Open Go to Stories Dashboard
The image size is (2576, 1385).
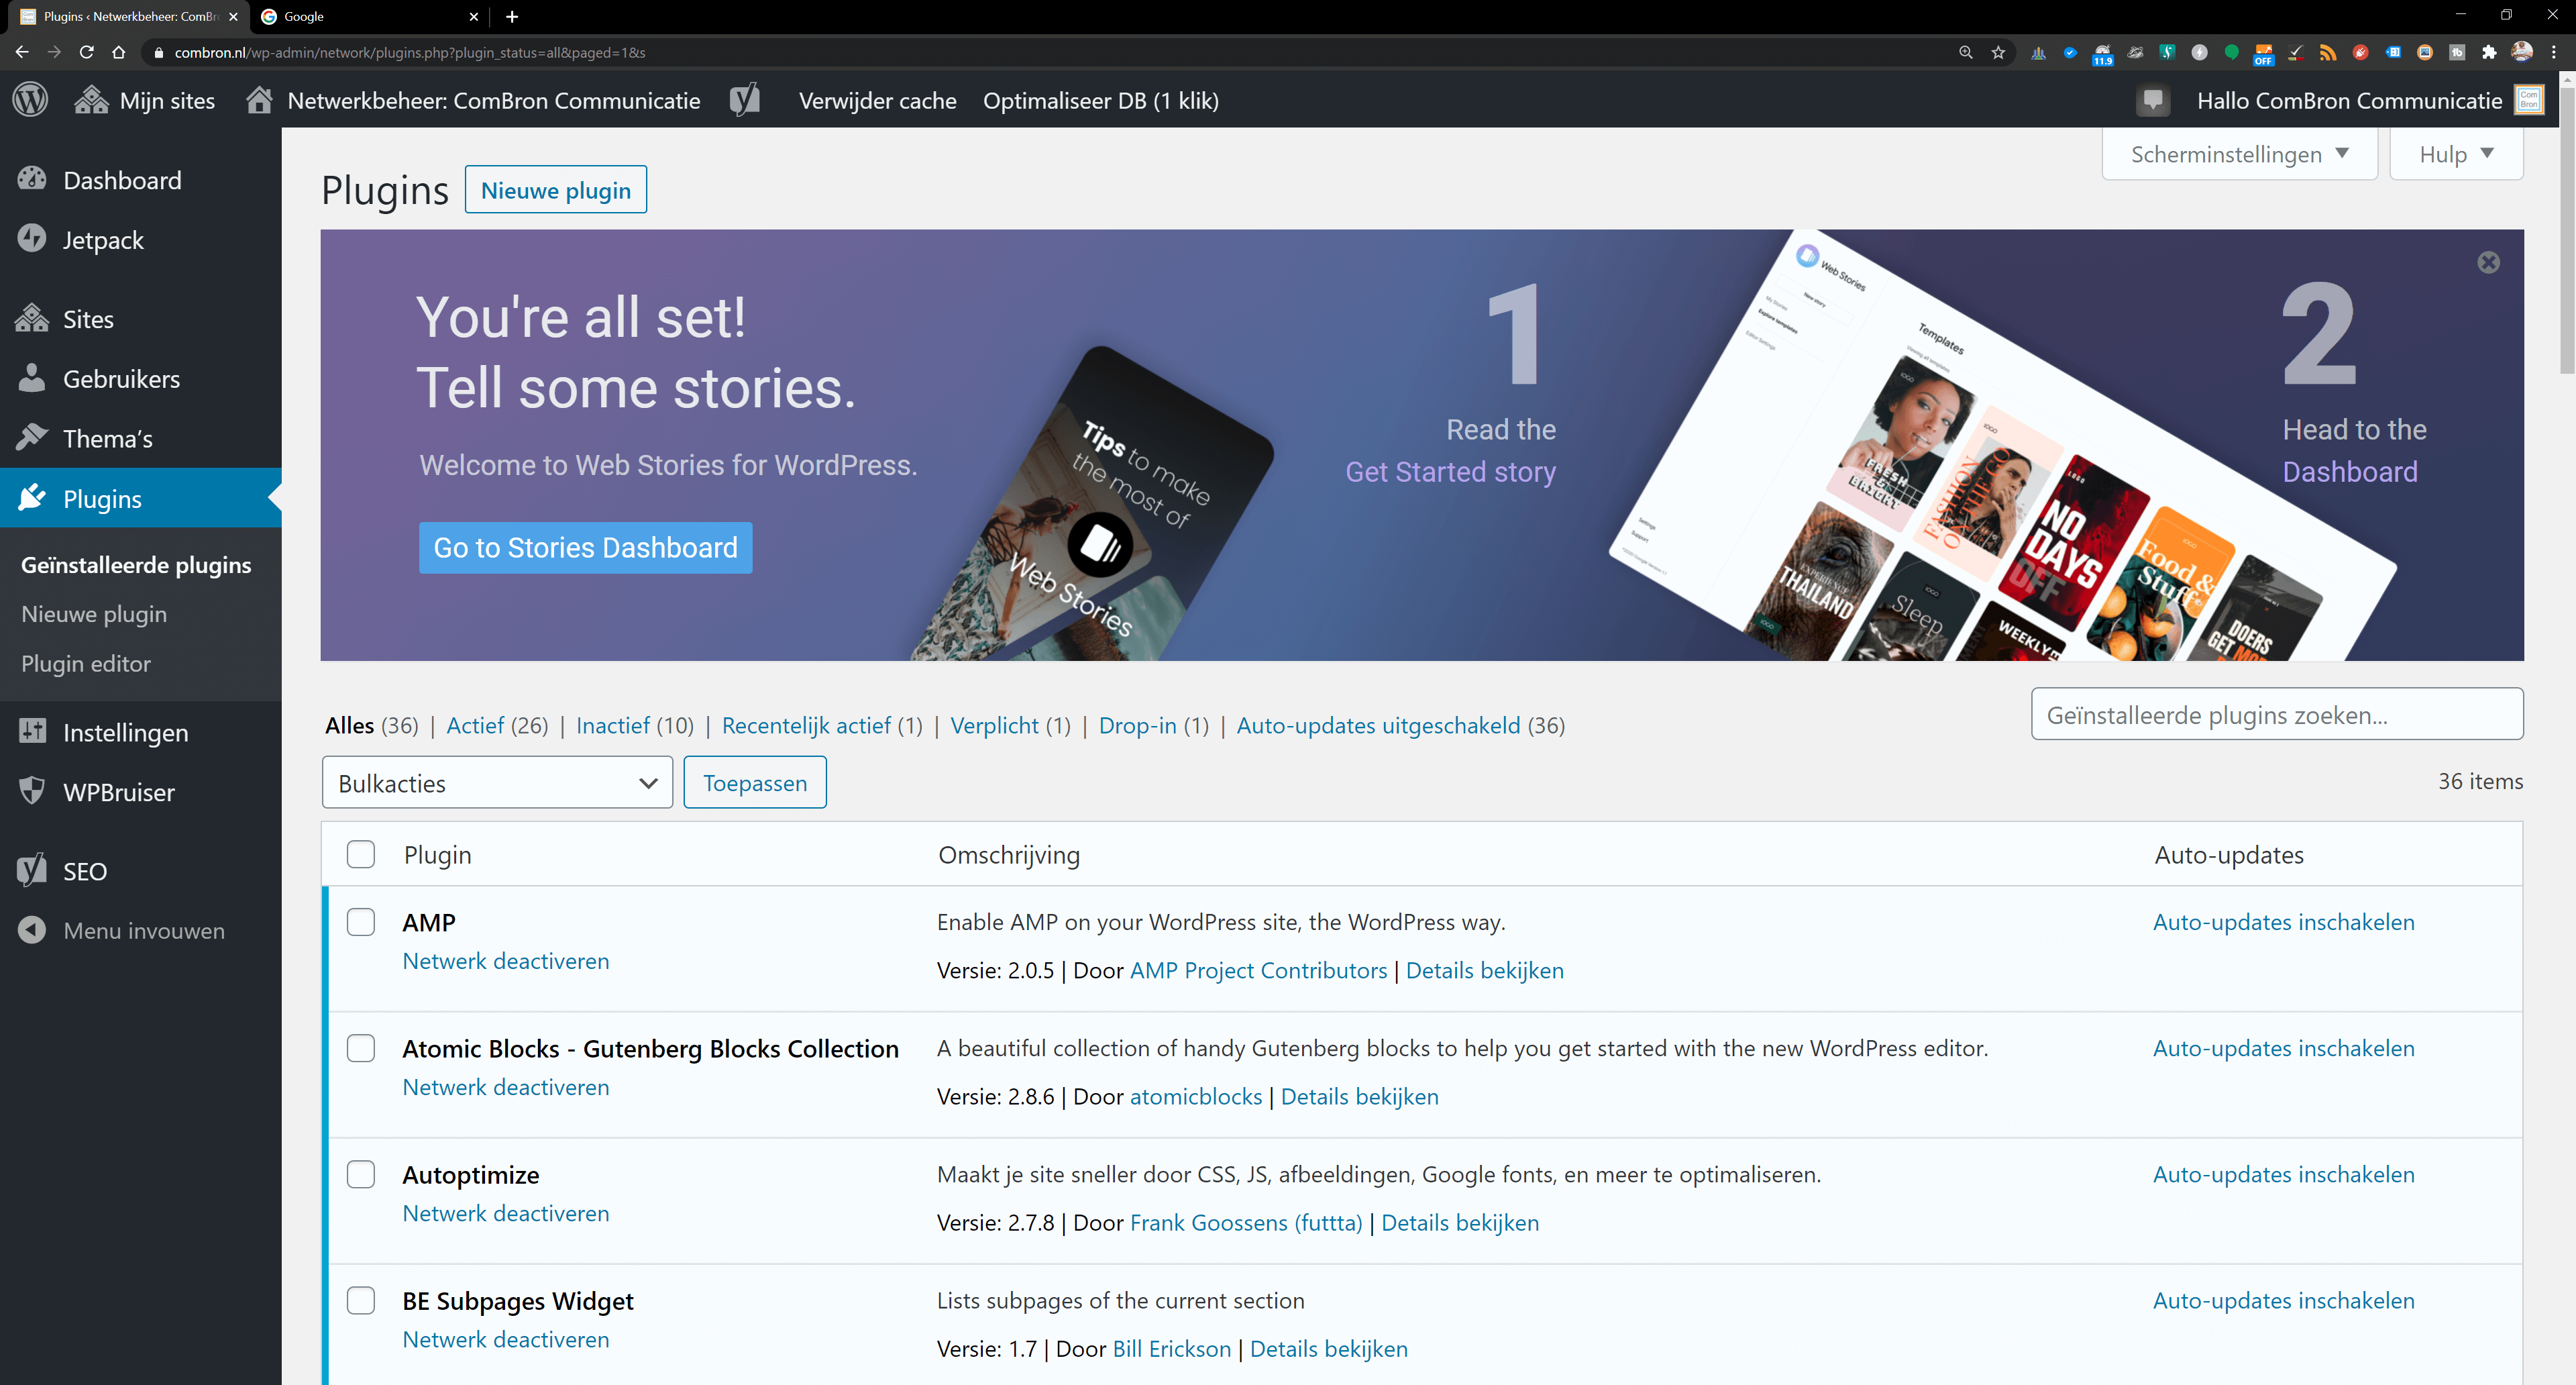point(585,547)
